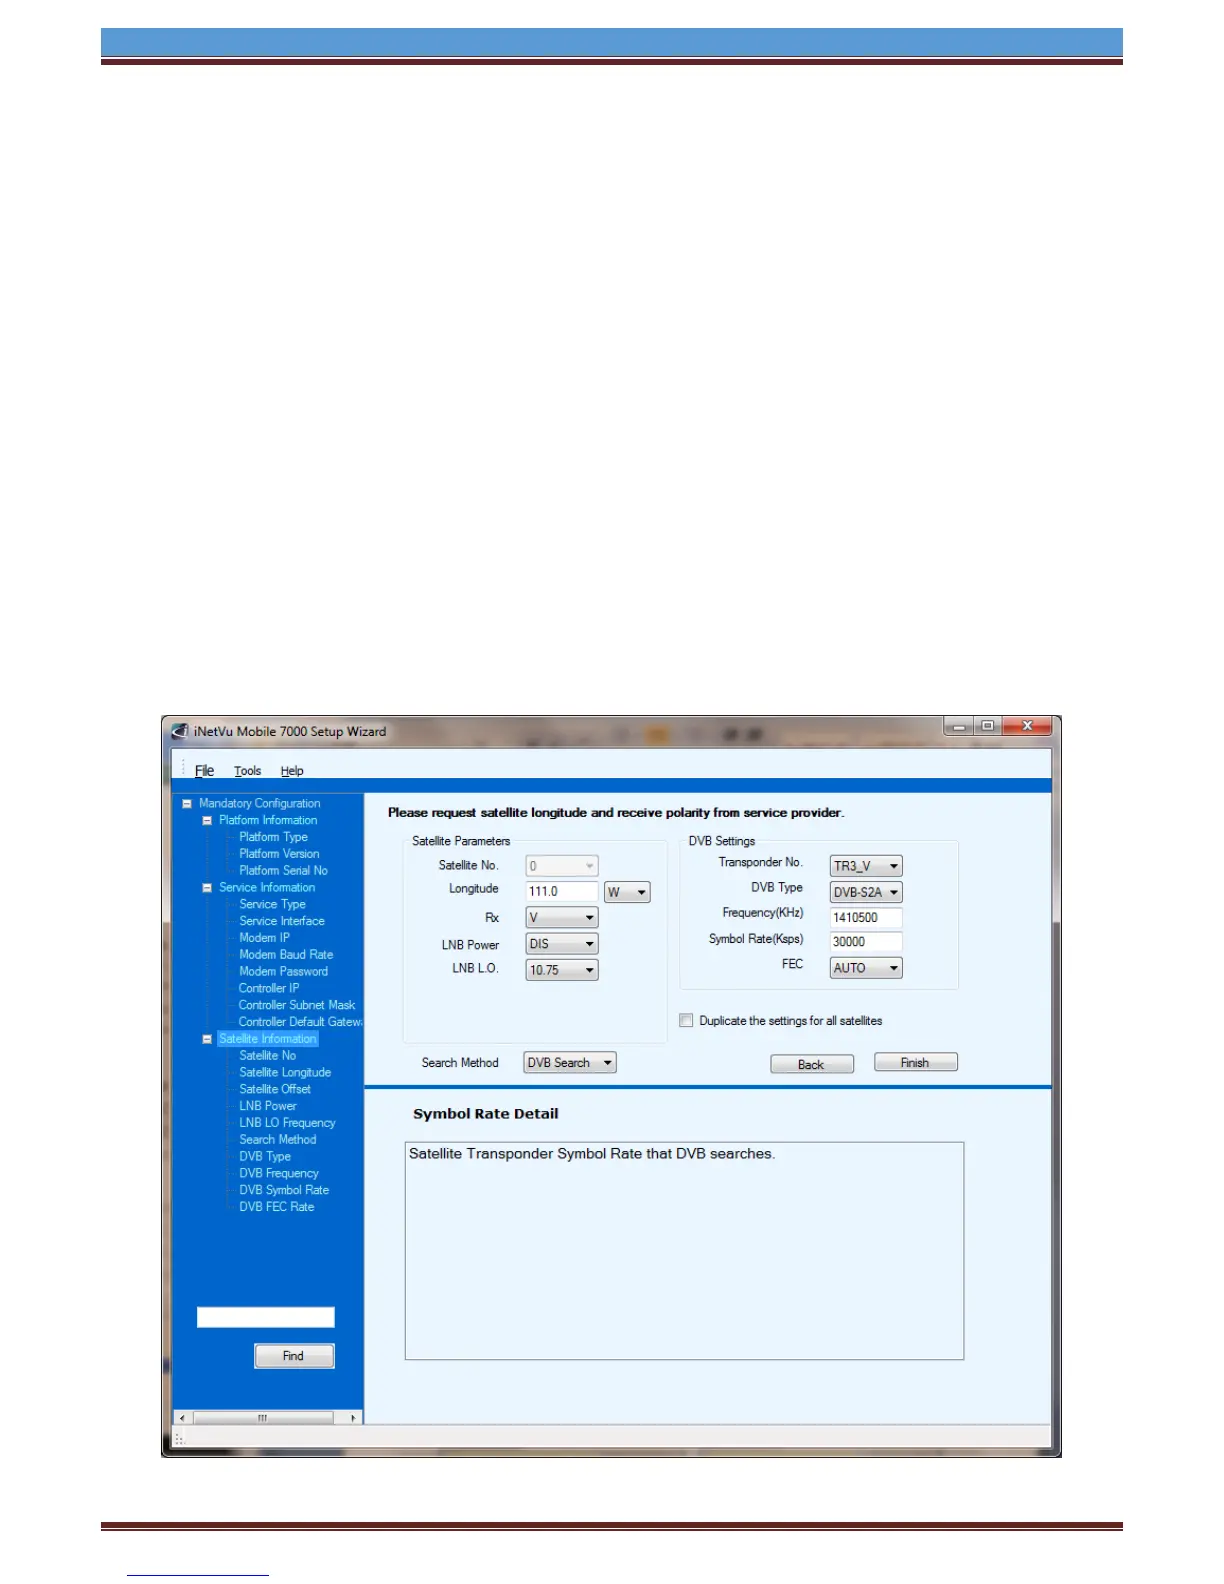
Task: Select Modem Baud Rate tree item
Action: 286,955
